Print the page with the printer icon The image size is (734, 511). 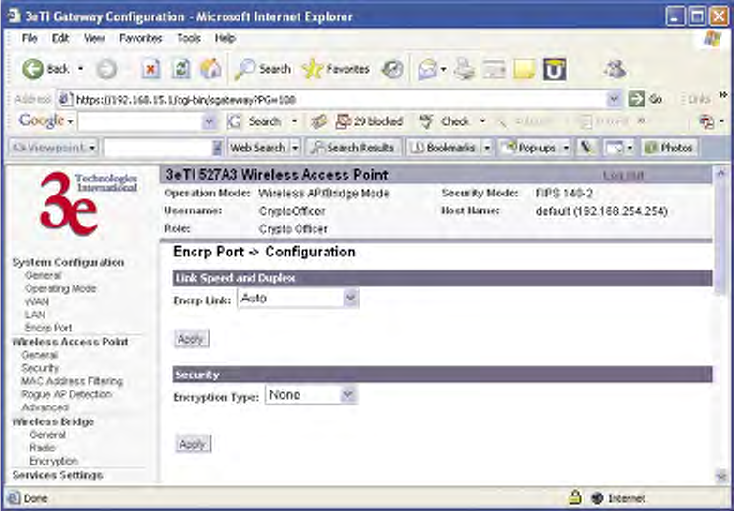click(x=464, y=70)
